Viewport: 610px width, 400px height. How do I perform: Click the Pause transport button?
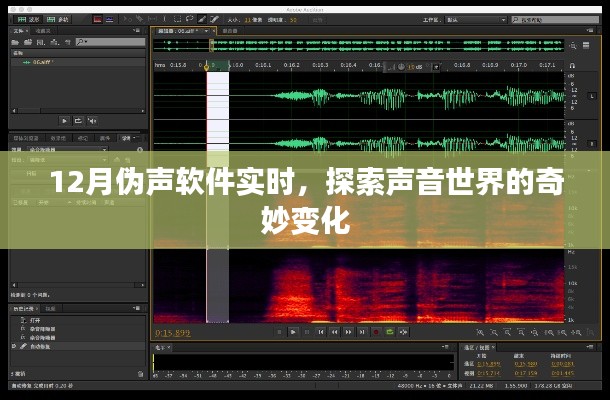307,332
